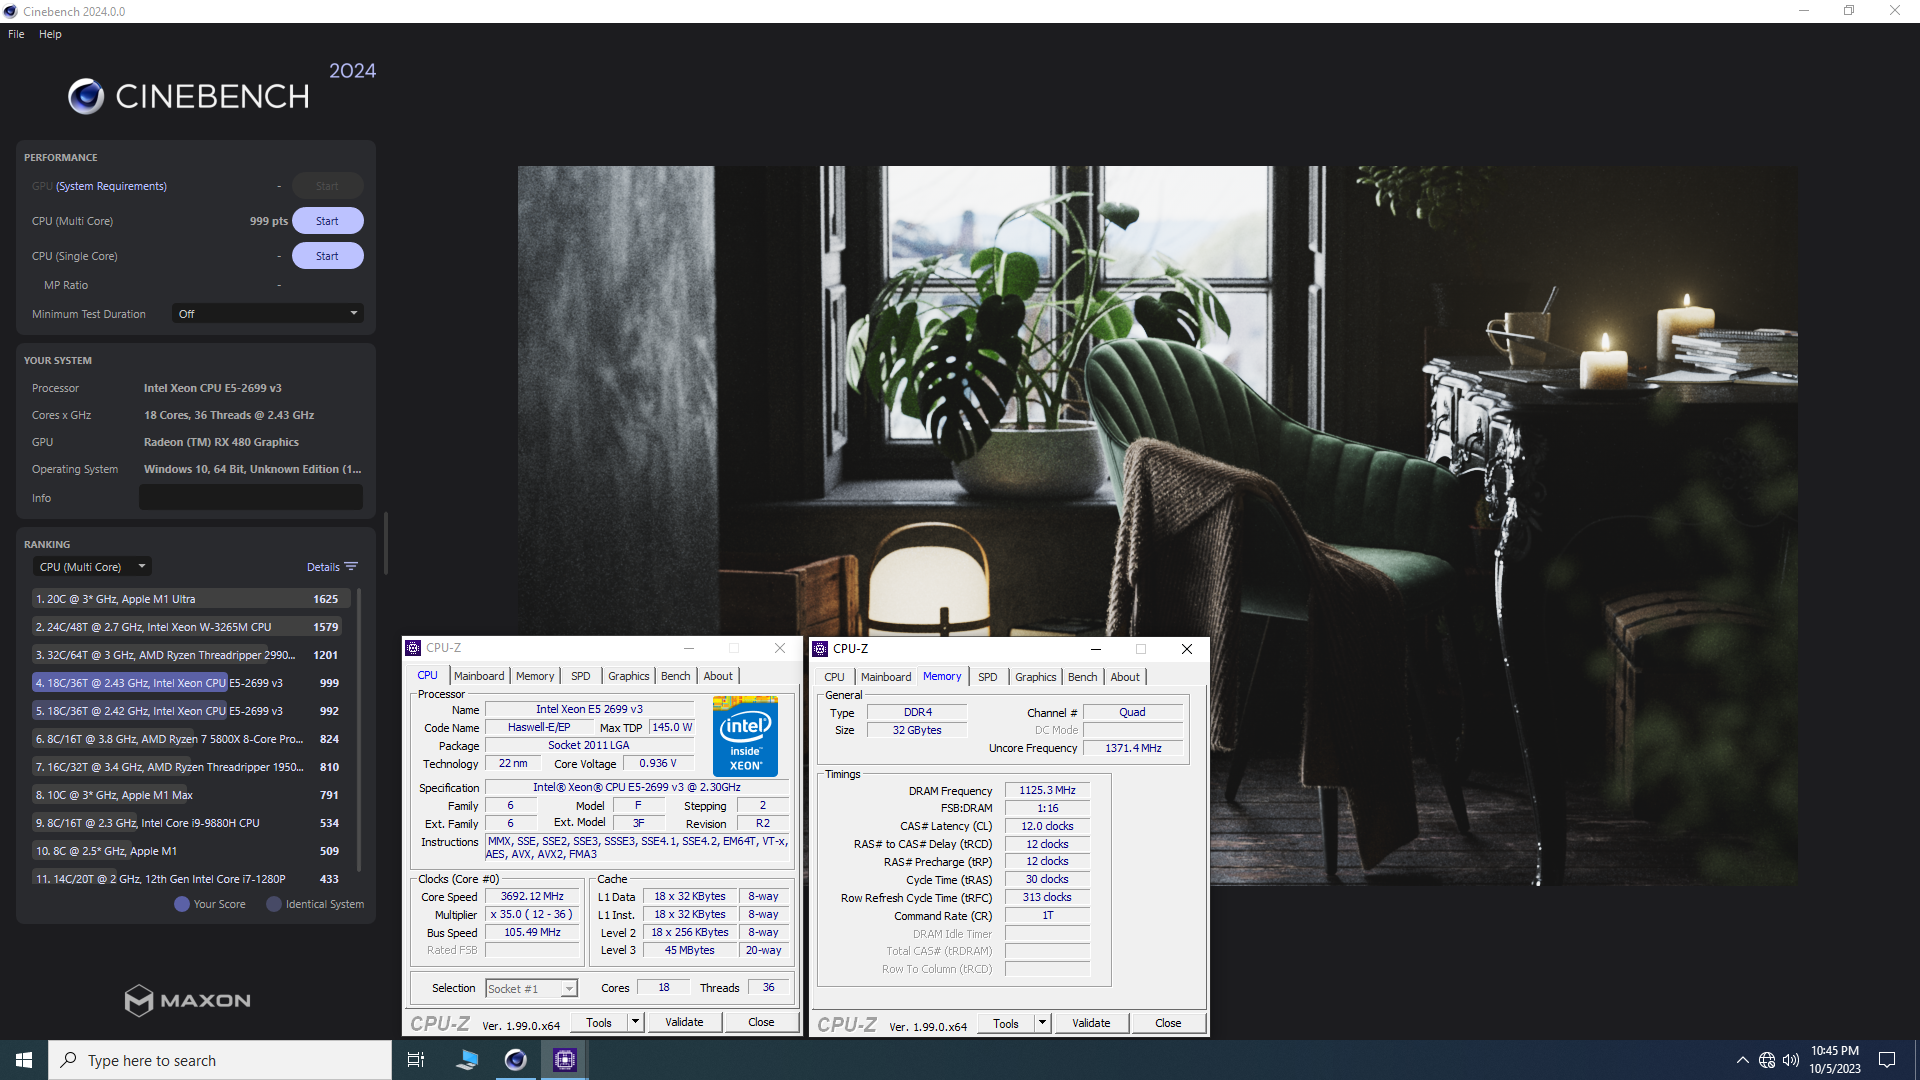Expand Tools arrow in left CPU-Z window
Screen dimensions: 1920x1080
pos(635,1022)
